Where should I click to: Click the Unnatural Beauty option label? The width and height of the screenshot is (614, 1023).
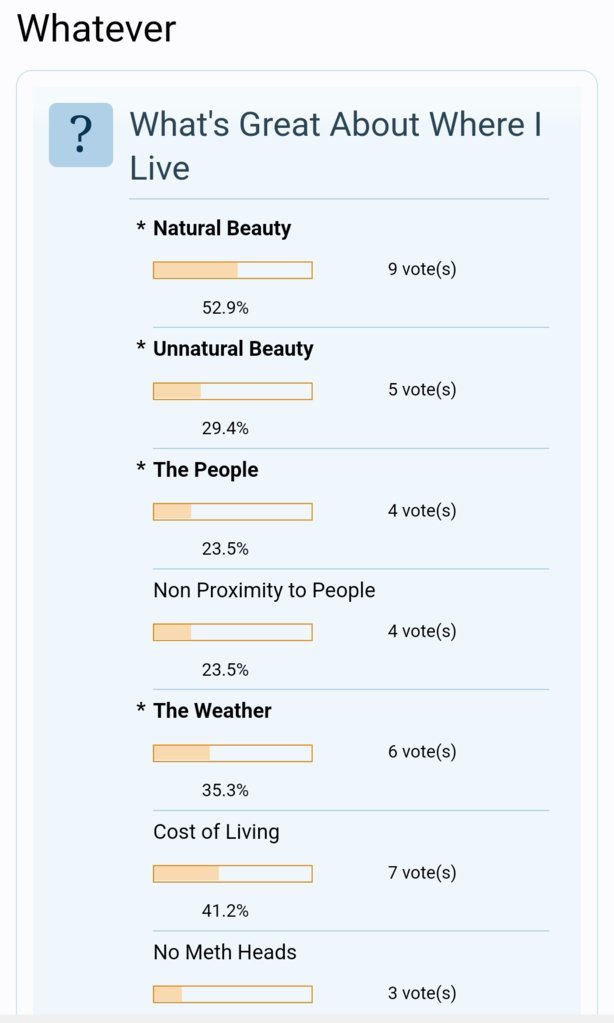tap(233, 349)
